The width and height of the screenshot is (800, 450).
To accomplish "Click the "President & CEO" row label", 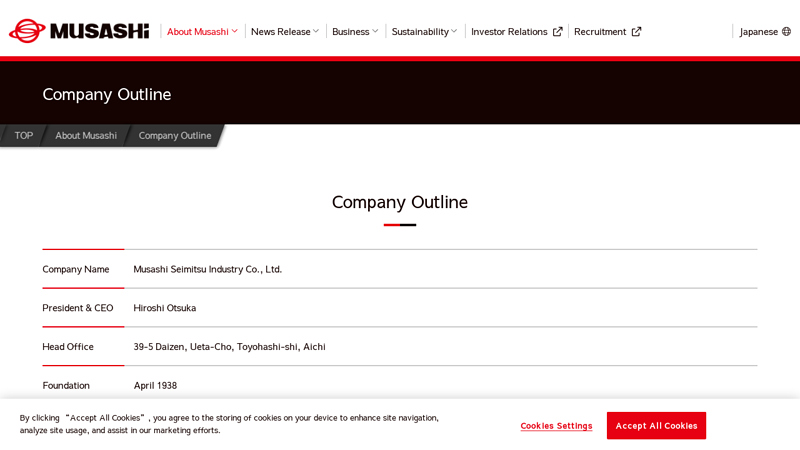I will pyautogui.click(x=78, y=308).
